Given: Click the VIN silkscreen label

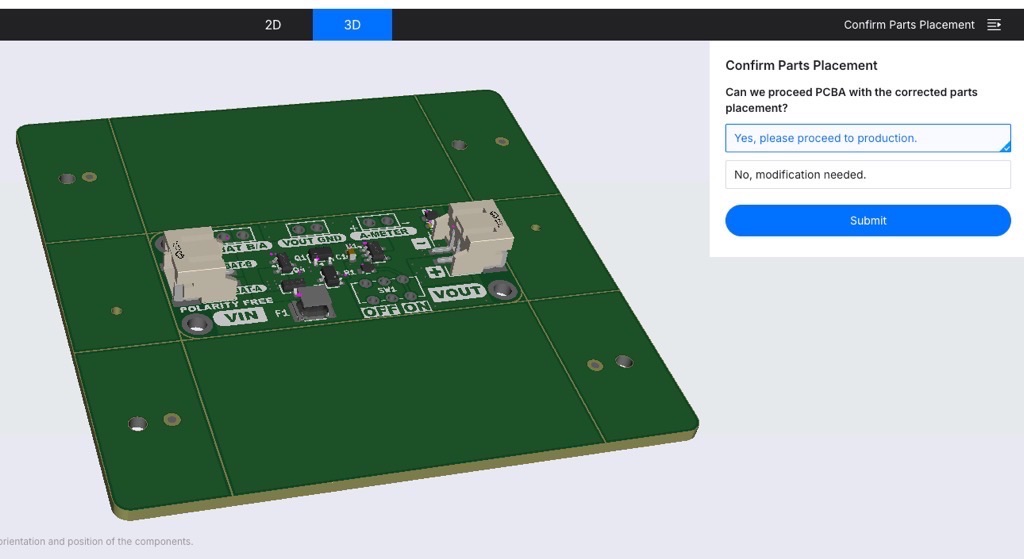Looking at the screenshot, I should tap(241, 318).
